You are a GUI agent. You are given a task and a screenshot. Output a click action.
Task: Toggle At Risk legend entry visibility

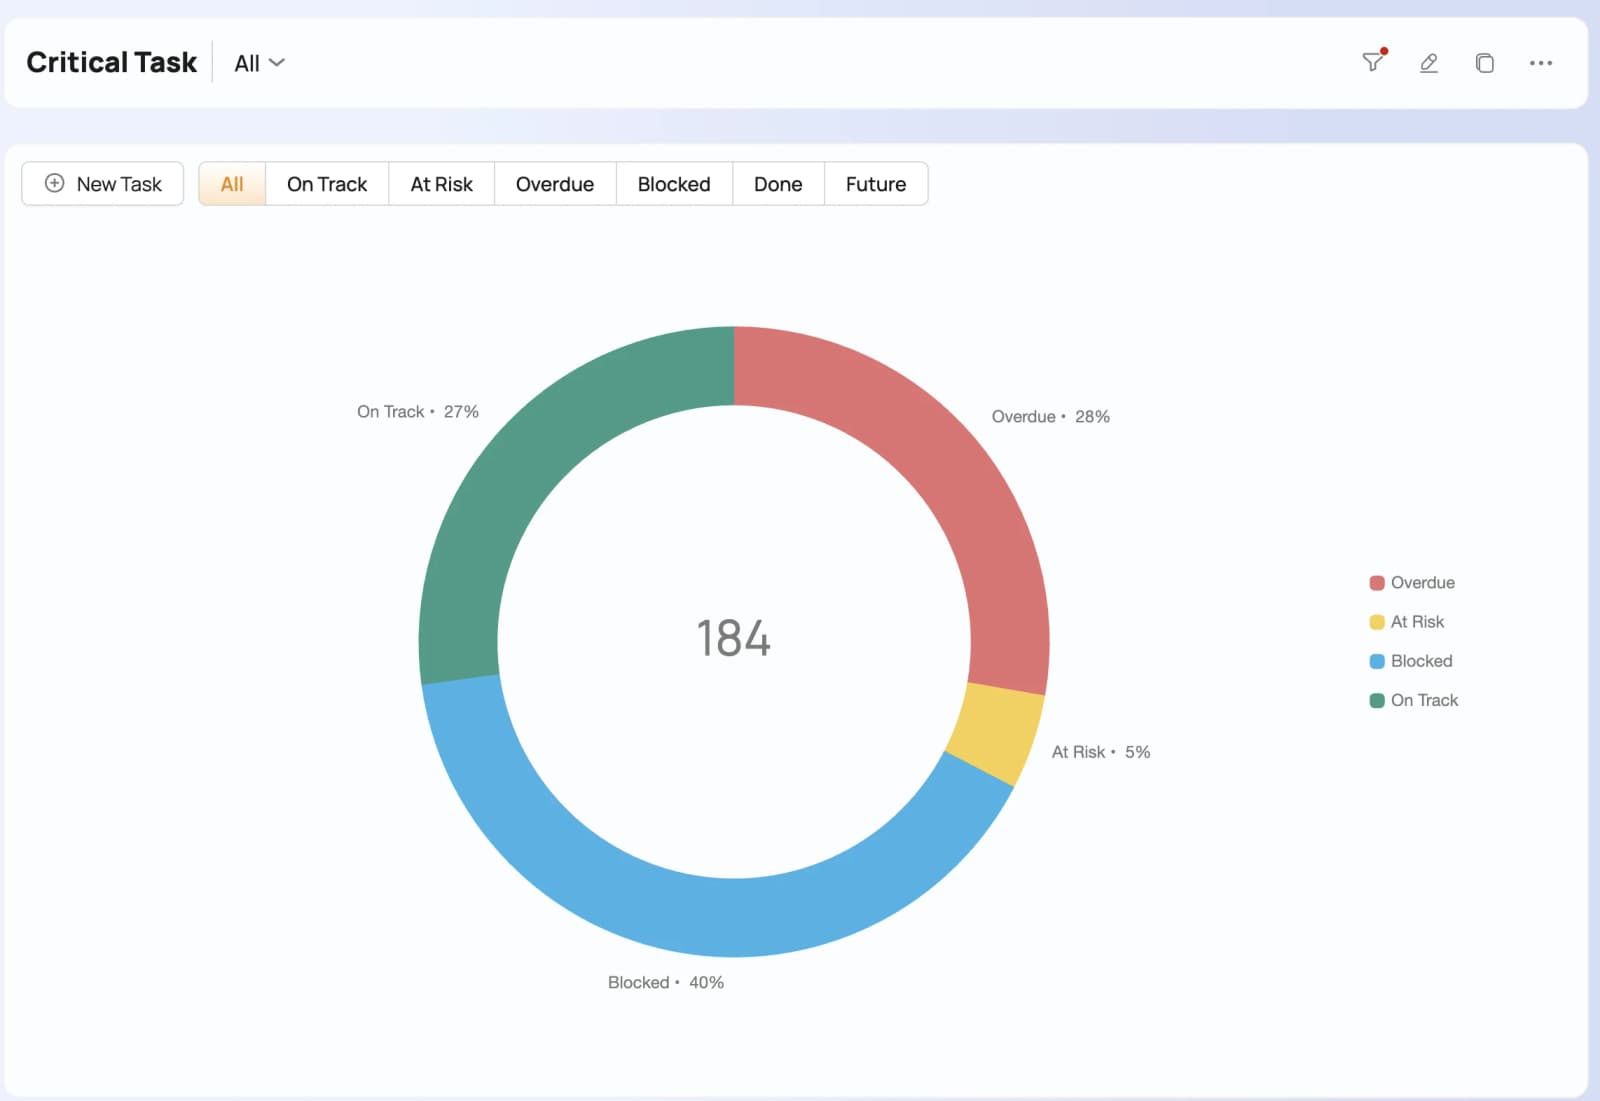click(1407, 622)
